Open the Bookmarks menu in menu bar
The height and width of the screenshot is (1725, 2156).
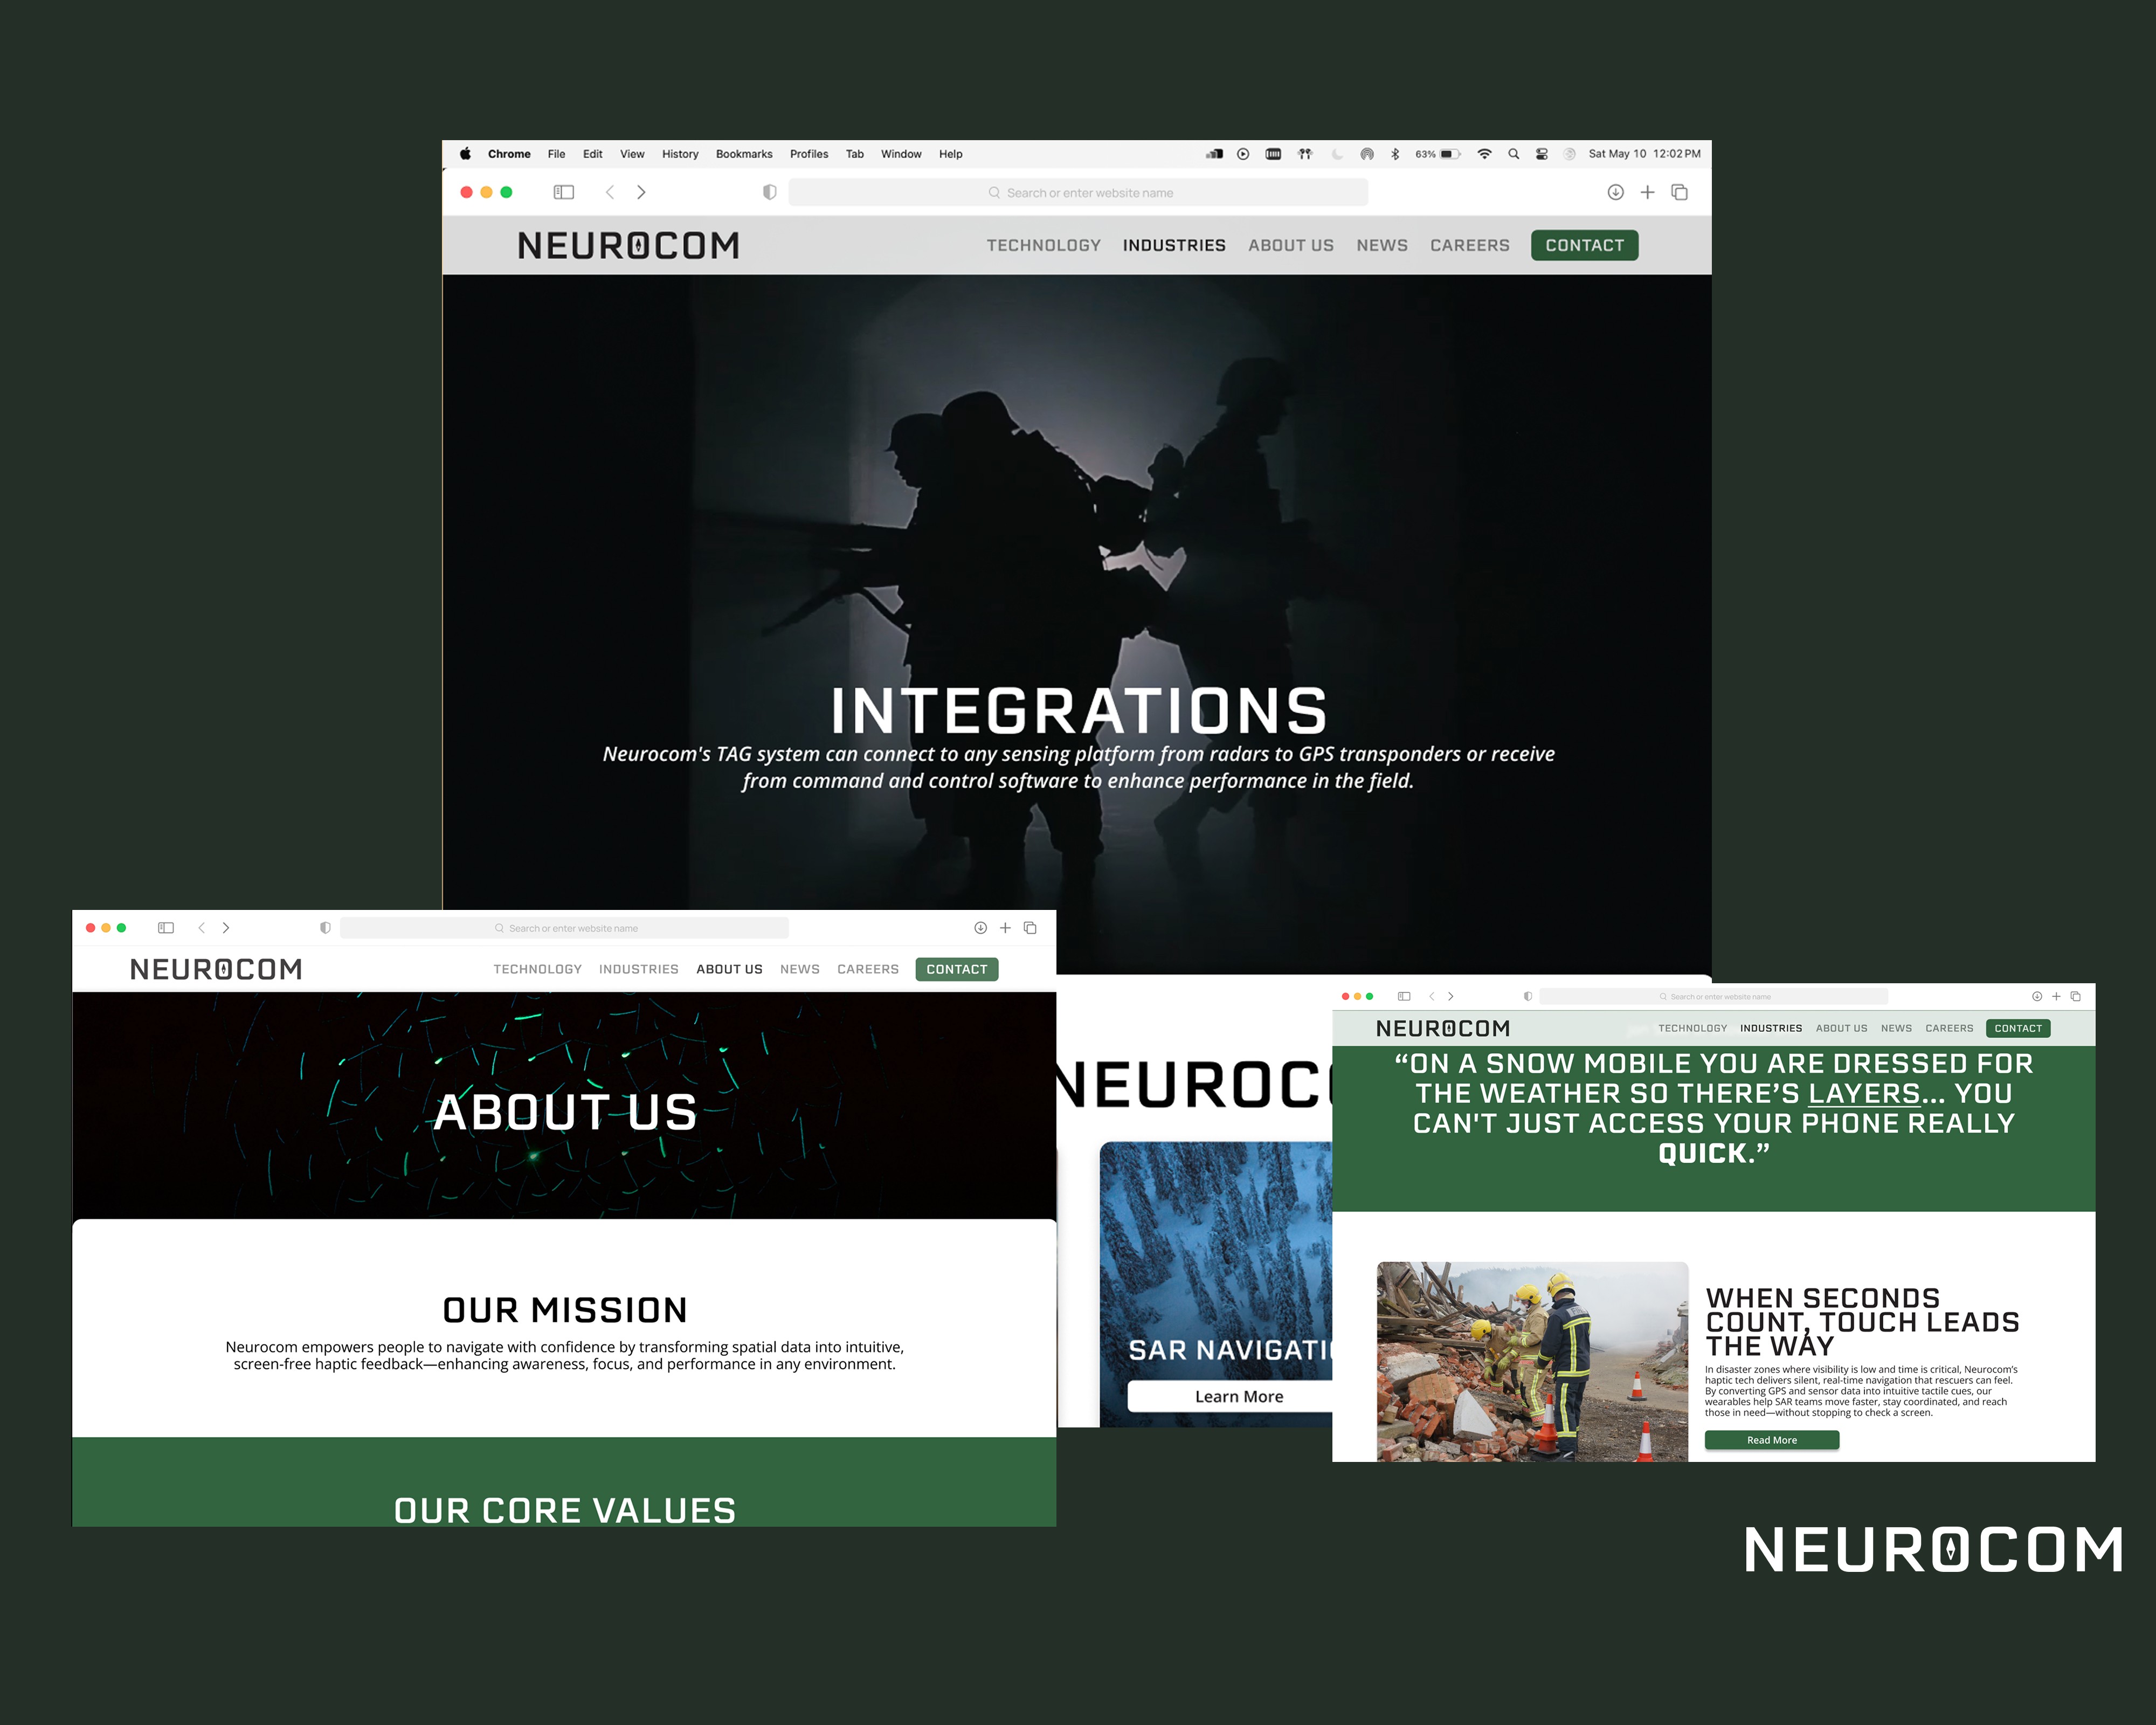(743, 154)
